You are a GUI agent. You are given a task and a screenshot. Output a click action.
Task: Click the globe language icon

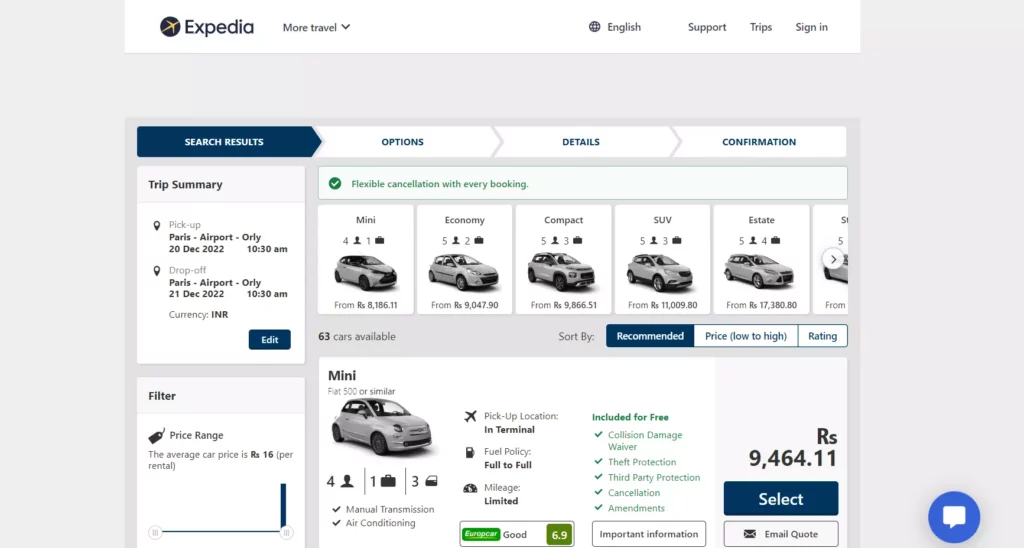(594, 27)
